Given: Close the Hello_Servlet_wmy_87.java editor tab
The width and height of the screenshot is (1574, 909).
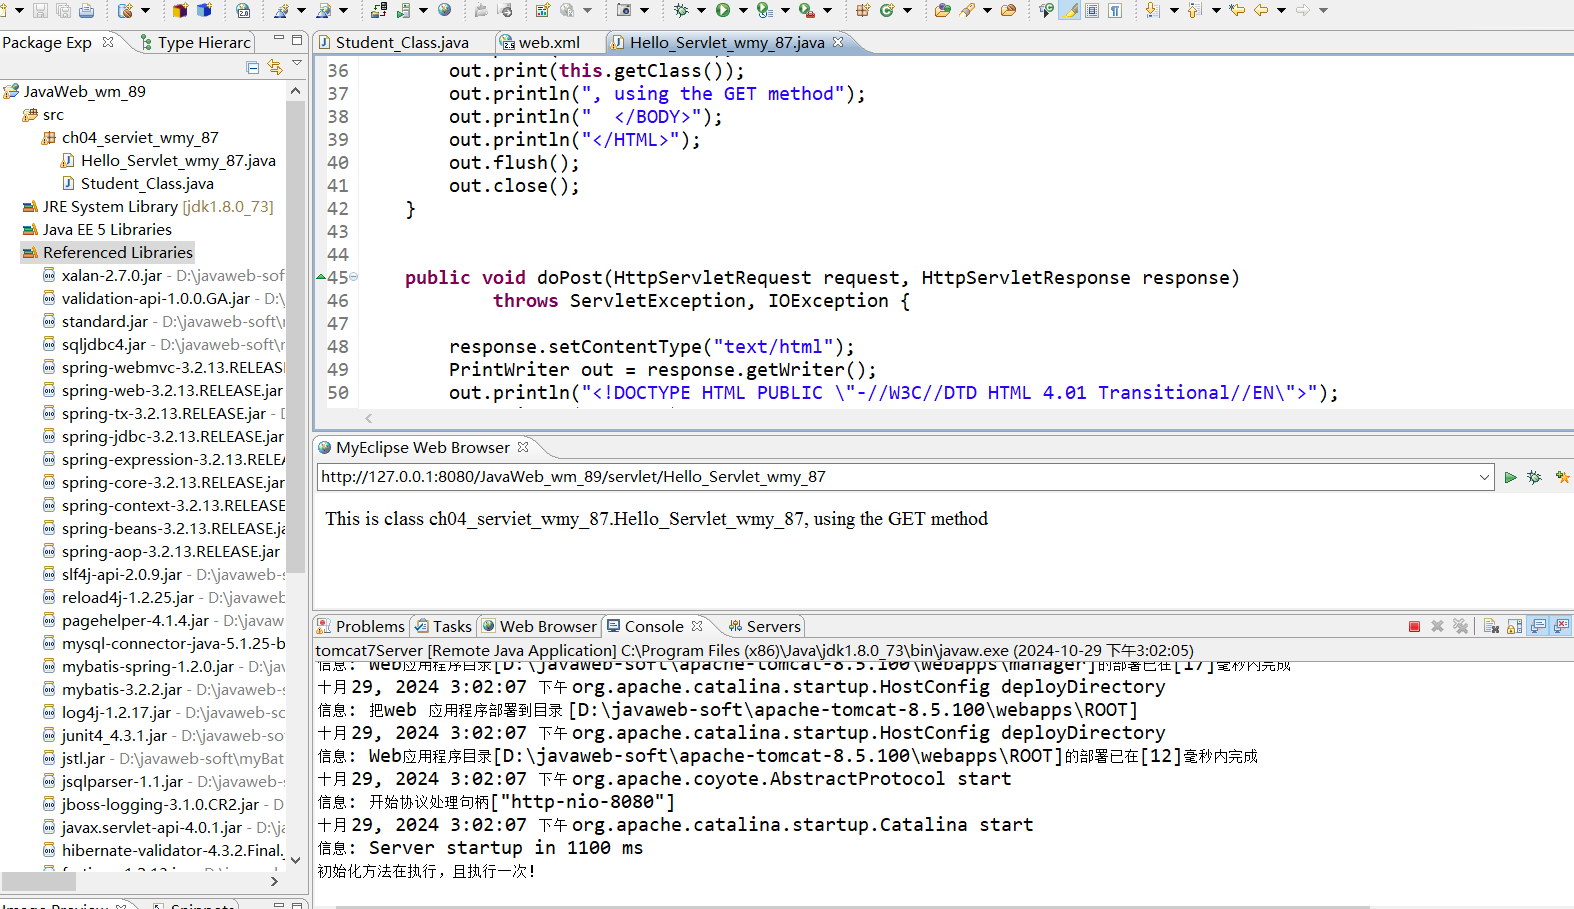Looking at the screenshot, I should pyautogui.click(x=838, y=42).
